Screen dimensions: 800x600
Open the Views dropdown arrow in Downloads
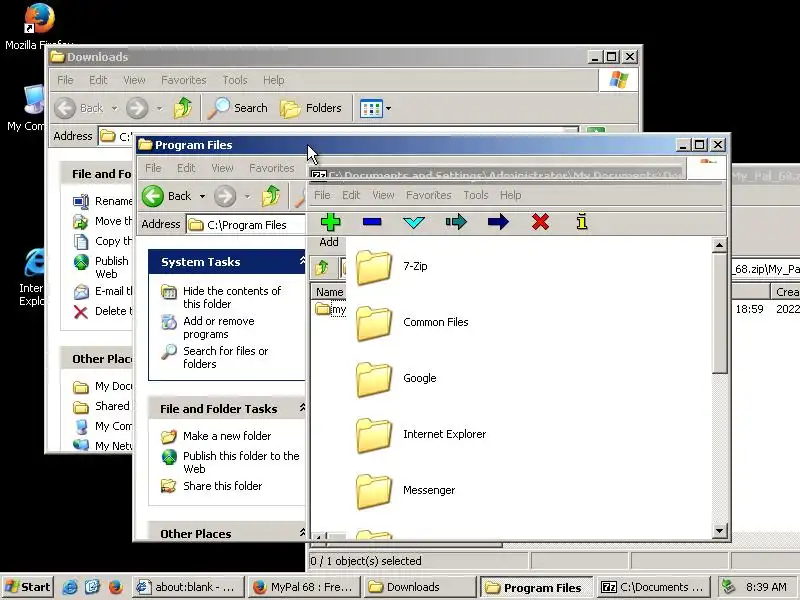(x=389, y=109)
